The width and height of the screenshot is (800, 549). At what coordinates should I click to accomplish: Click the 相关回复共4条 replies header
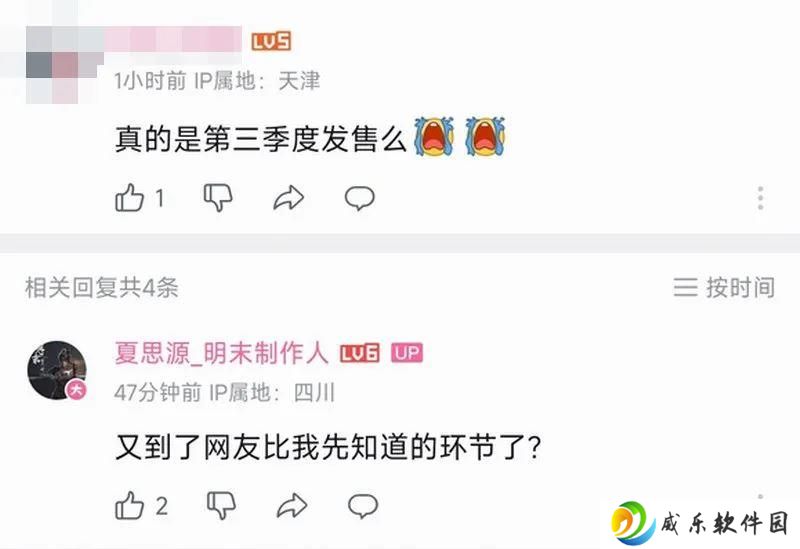[x=102, y=287]
